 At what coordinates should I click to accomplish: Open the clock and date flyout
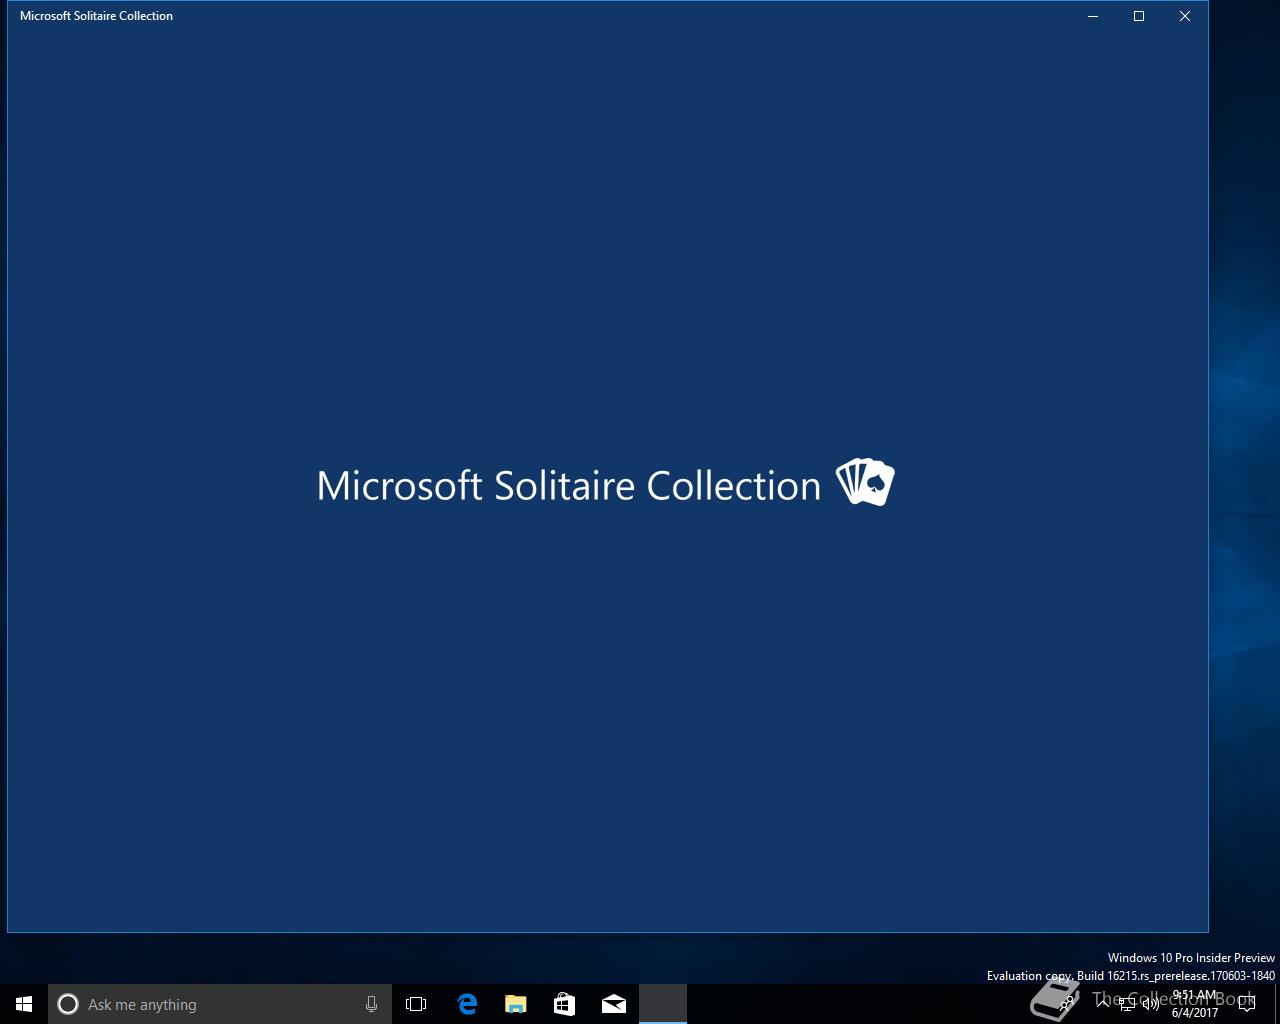(1195, 1004)
